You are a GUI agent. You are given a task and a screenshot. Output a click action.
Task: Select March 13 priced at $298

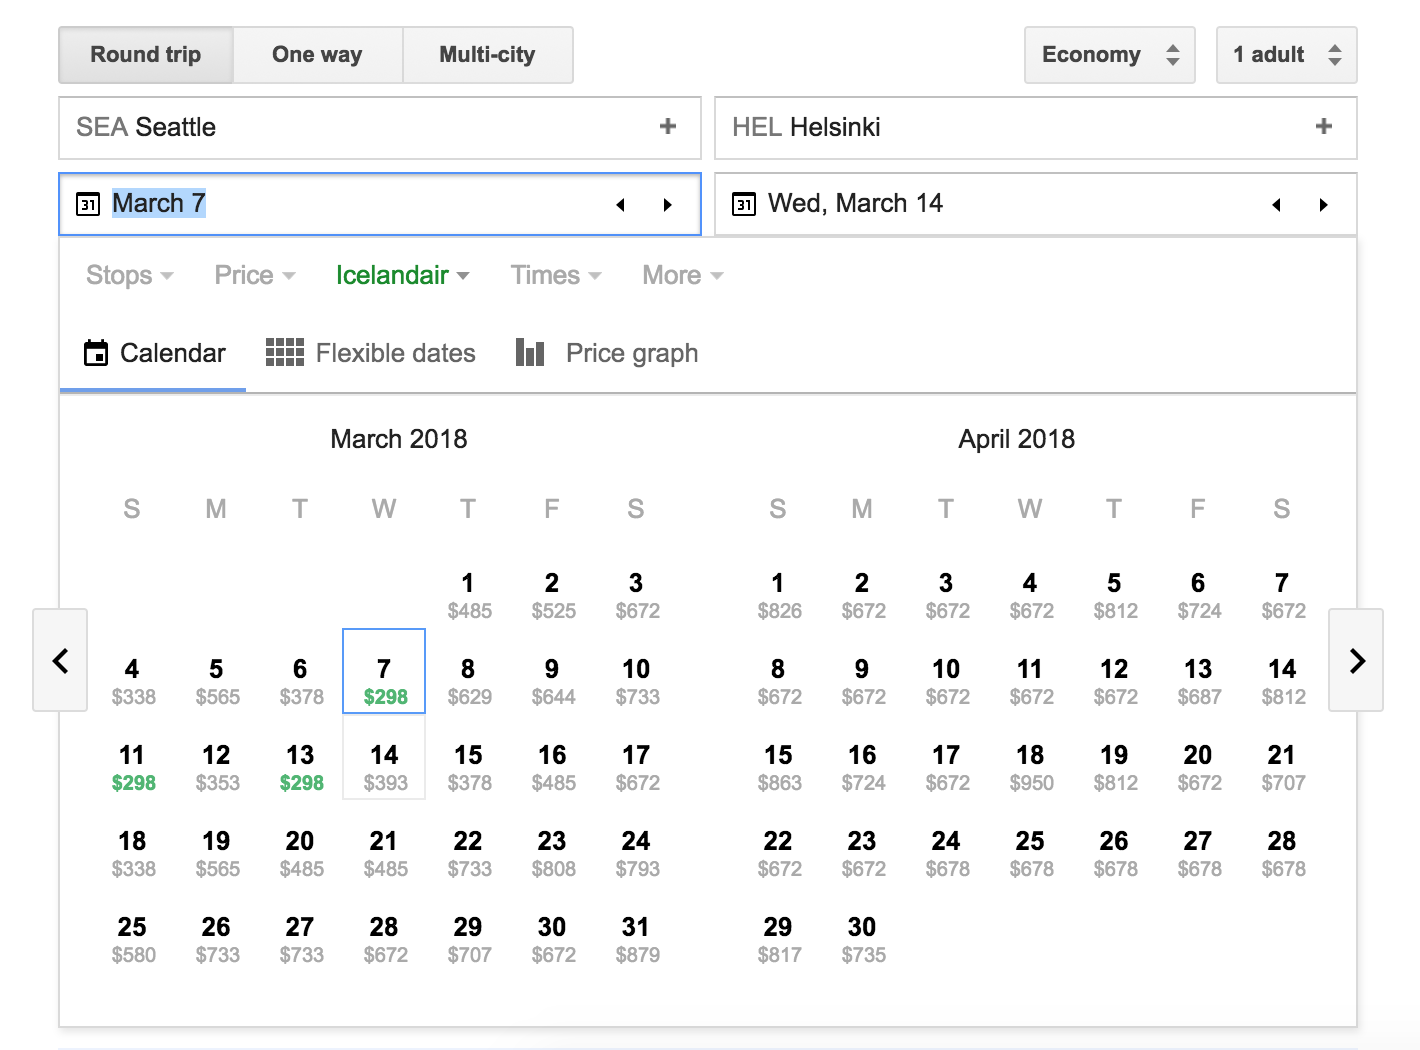tap(301, 768)
